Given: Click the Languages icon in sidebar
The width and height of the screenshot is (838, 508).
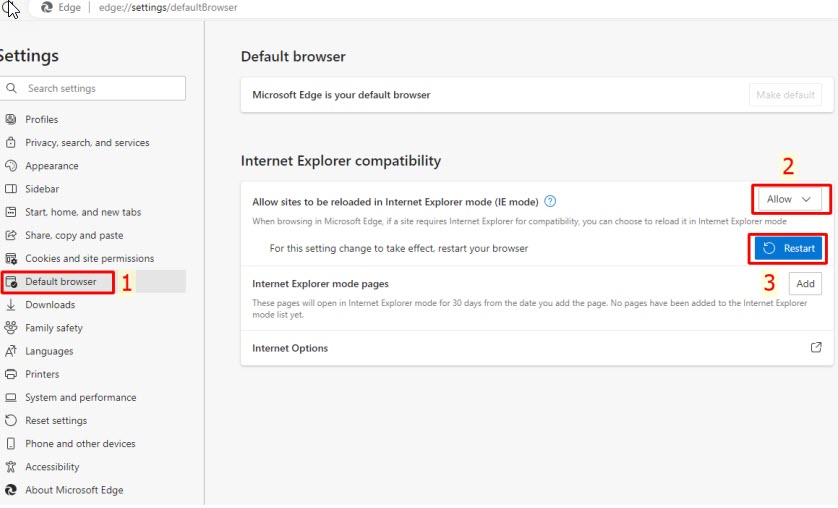Looking at the screenshot, I should (11, 351).
